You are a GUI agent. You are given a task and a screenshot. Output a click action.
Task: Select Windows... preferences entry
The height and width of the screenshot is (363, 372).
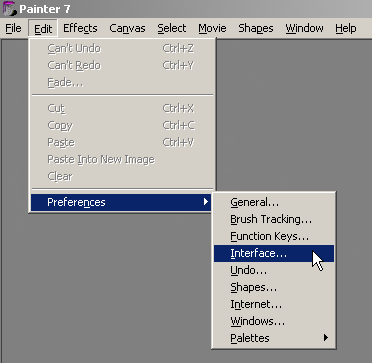pyautogui.click(x=274, y=321)
